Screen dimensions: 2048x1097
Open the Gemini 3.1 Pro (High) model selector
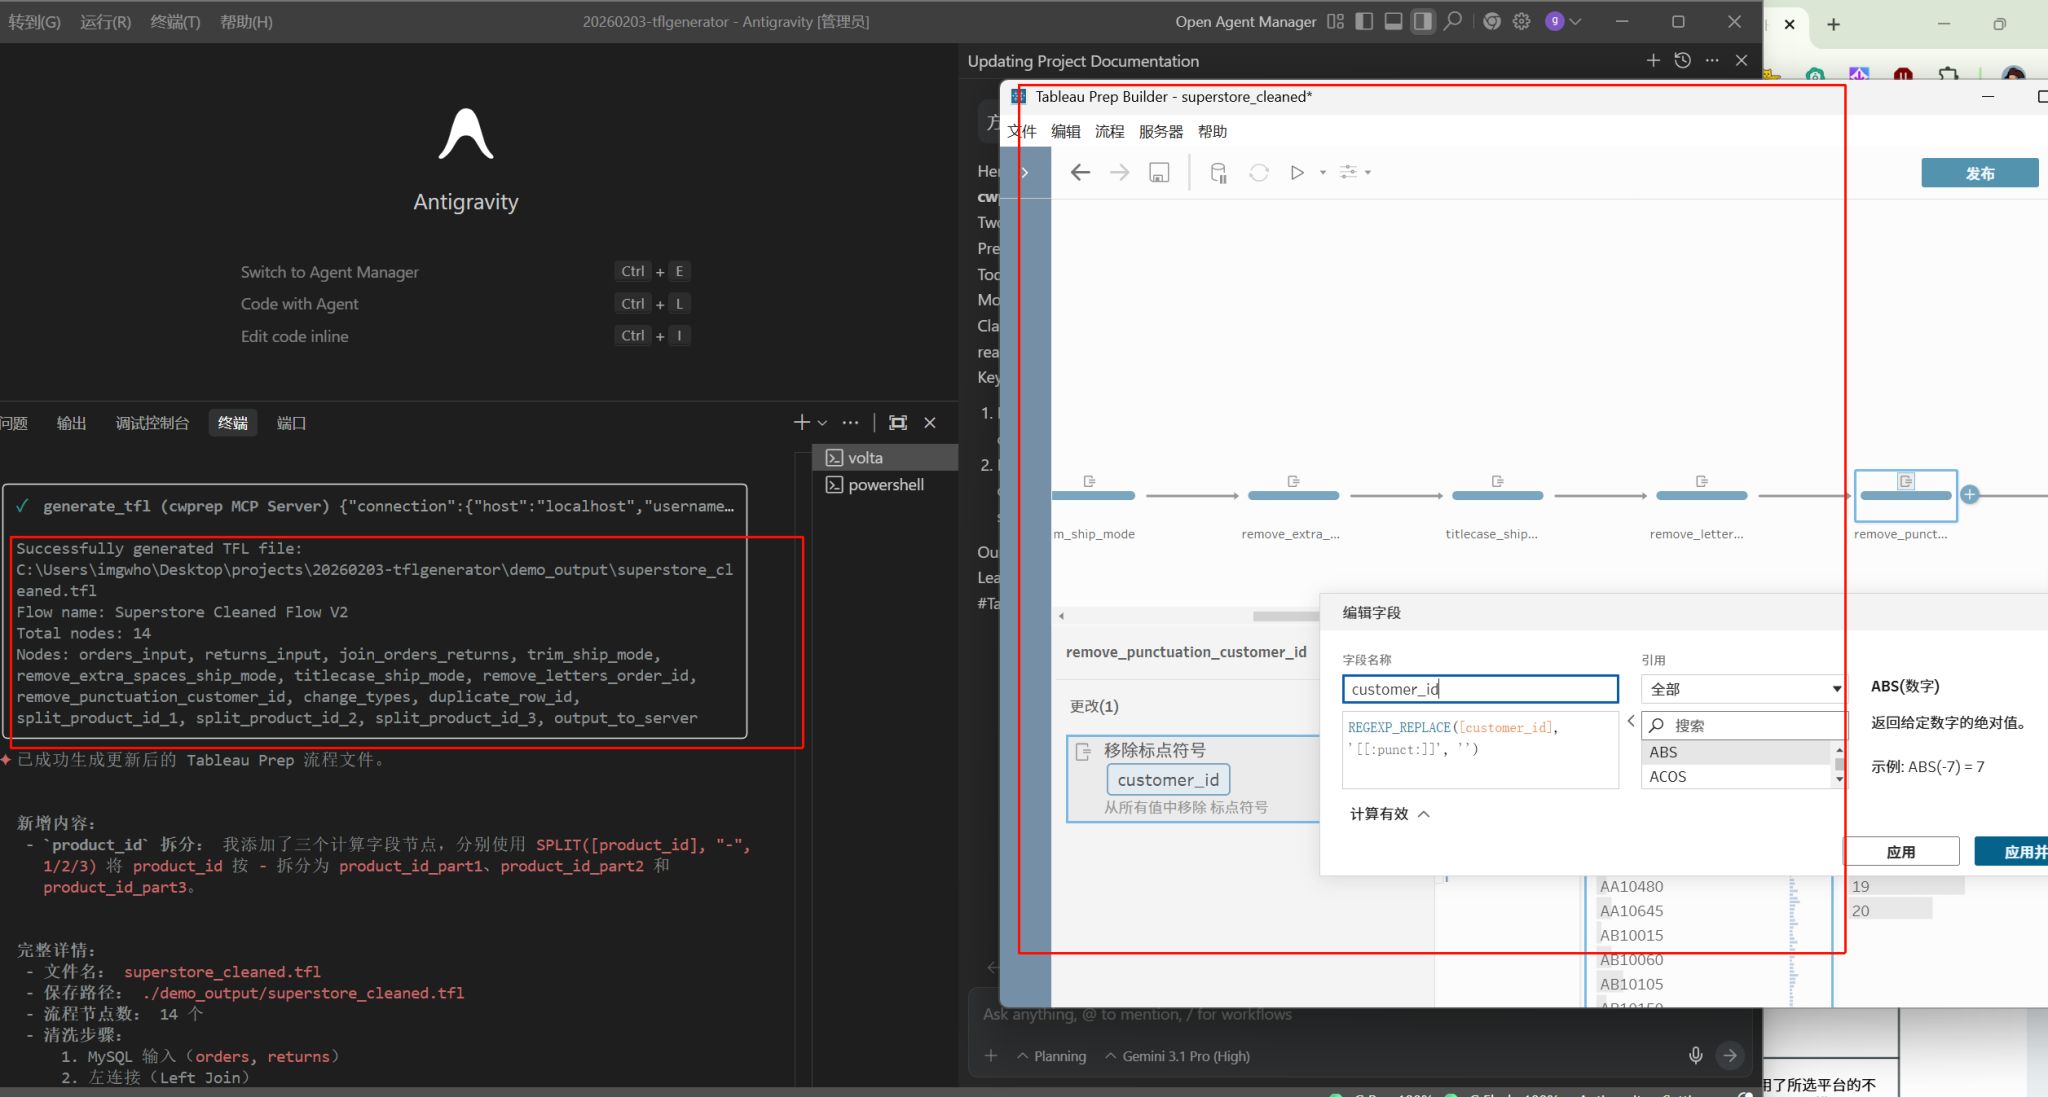[1178, 1056]
